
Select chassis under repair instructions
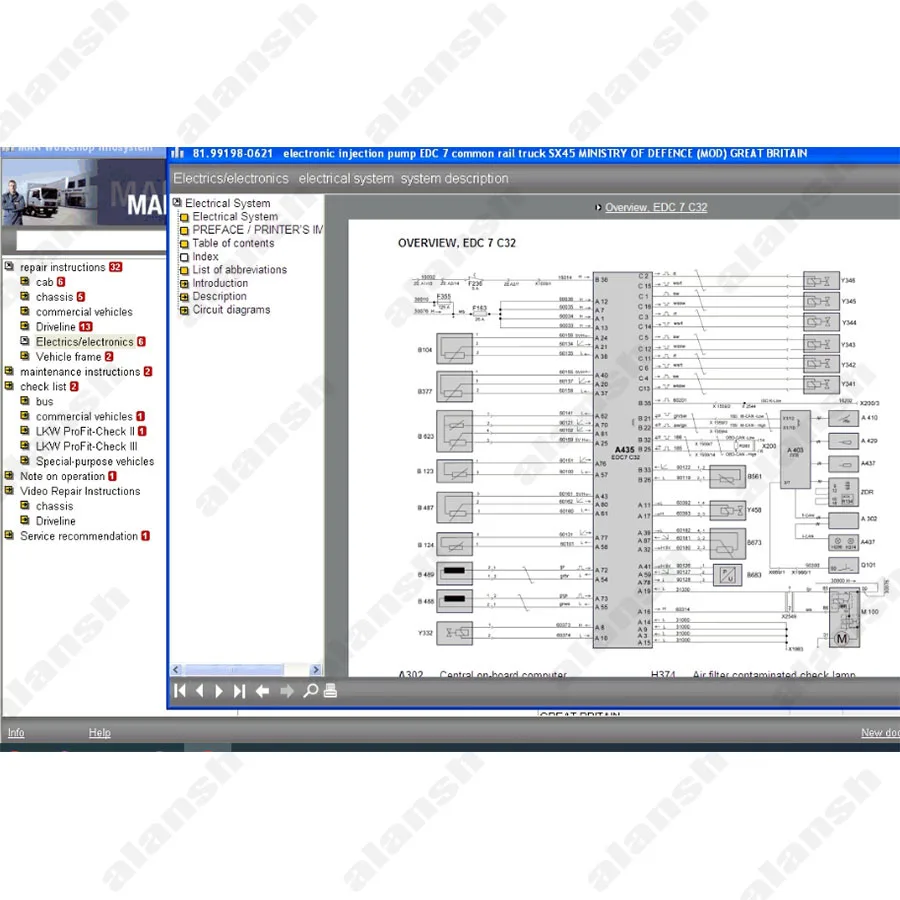pyautogui.click(x=55, y=297)
